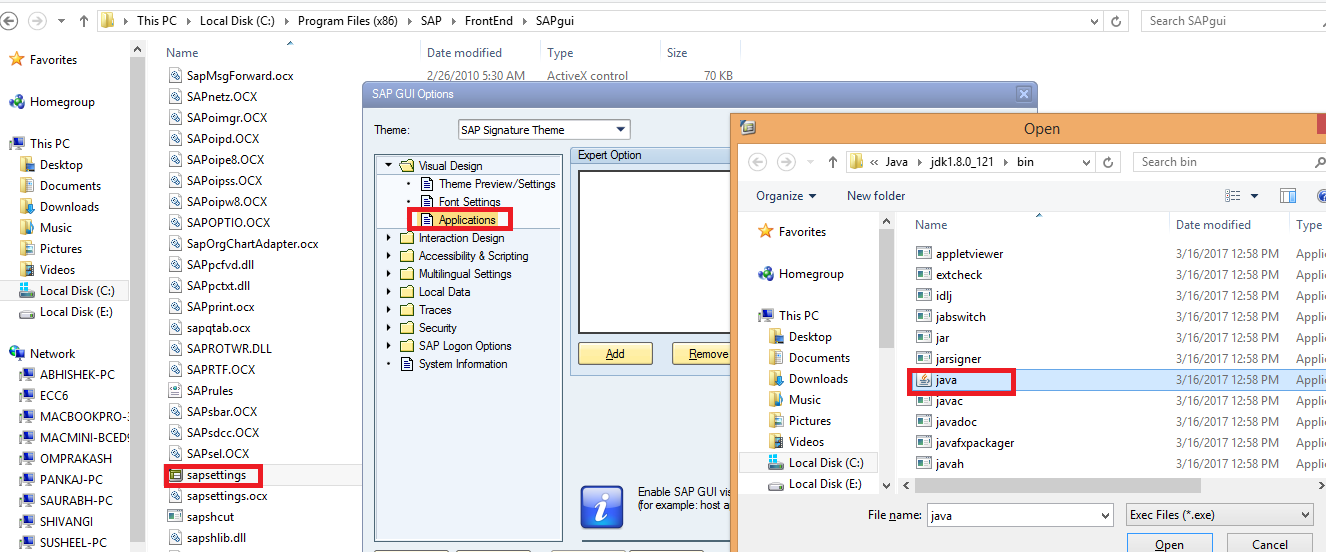Expand Accessibility & Scripting node
The height and width of the screenshot is (552, 1326).
click(x=389, y=256)
